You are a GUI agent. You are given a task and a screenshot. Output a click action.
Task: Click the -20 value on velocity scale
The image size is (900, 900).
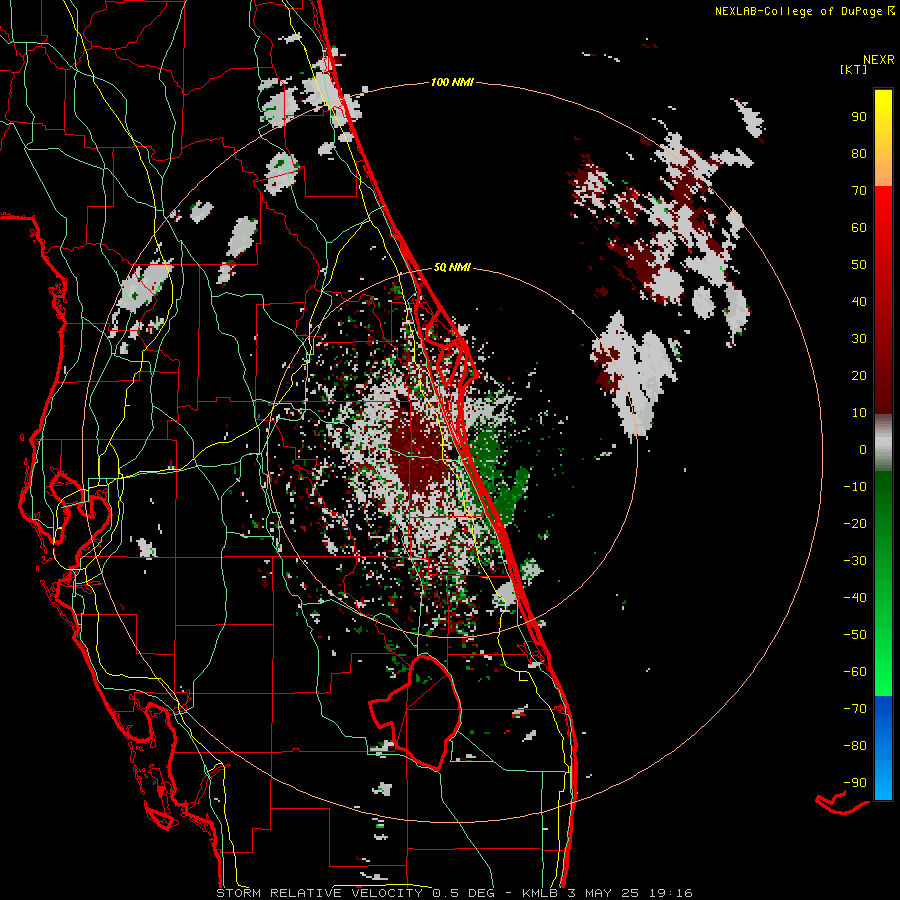coord(855,523)
